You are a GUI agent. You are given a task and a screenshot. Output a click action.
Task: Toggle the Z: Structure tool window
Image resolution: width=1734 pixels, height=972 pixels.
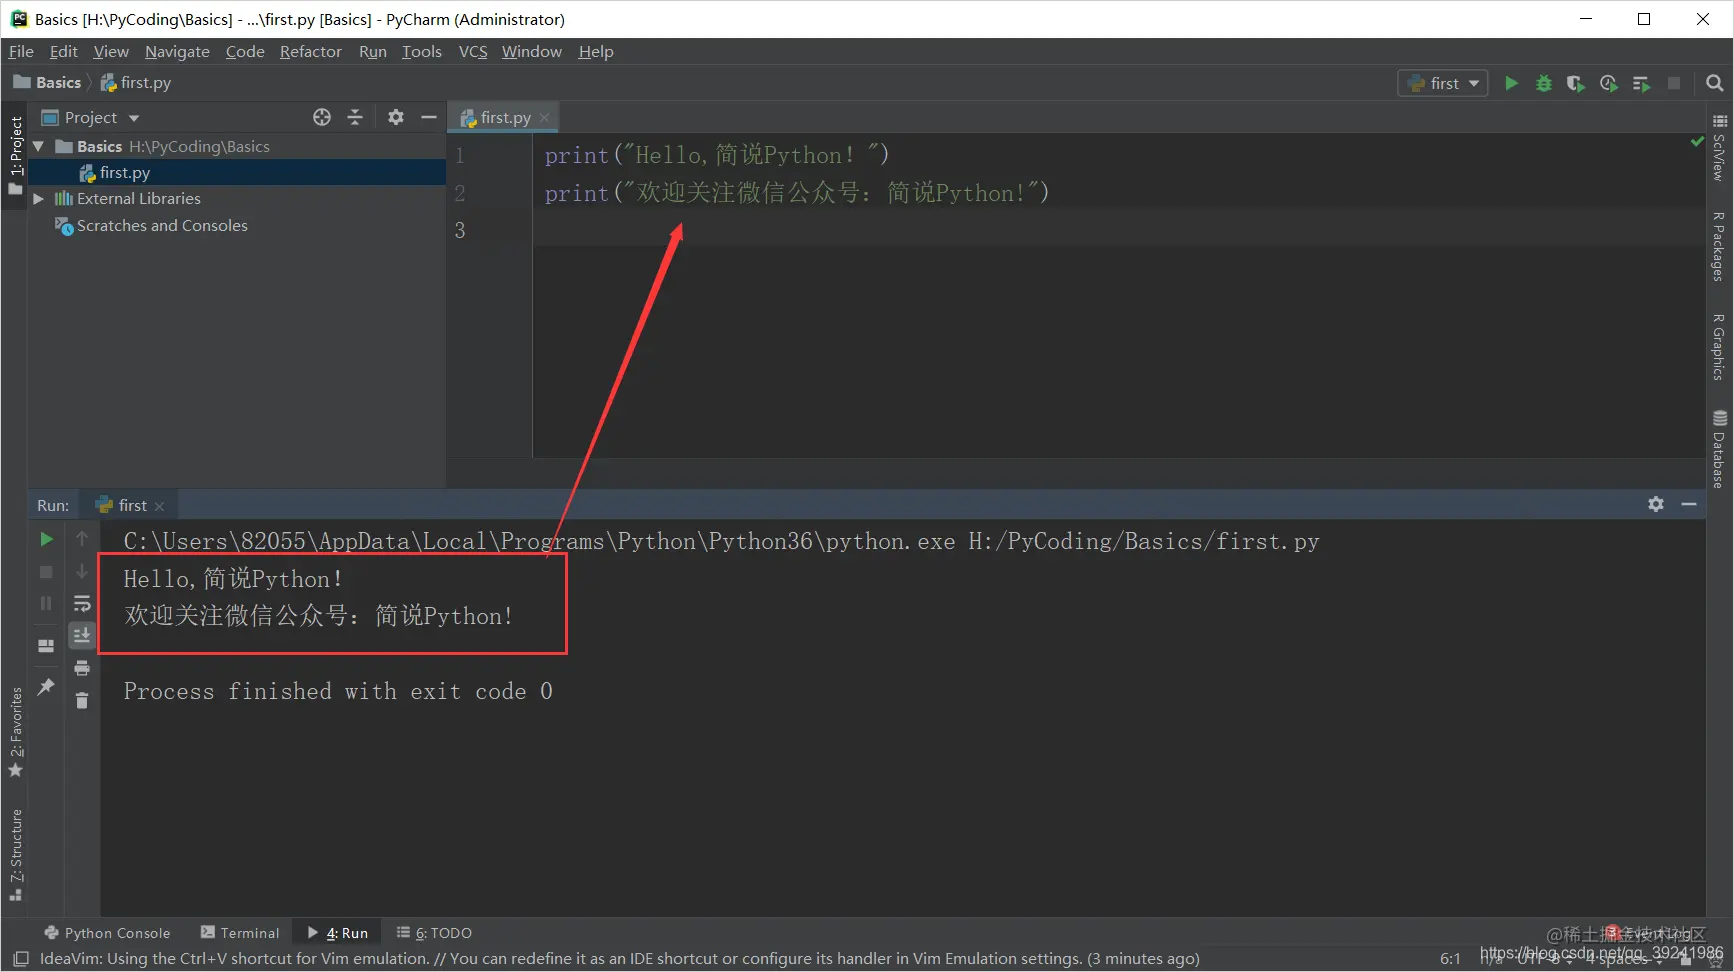[15, 856]
